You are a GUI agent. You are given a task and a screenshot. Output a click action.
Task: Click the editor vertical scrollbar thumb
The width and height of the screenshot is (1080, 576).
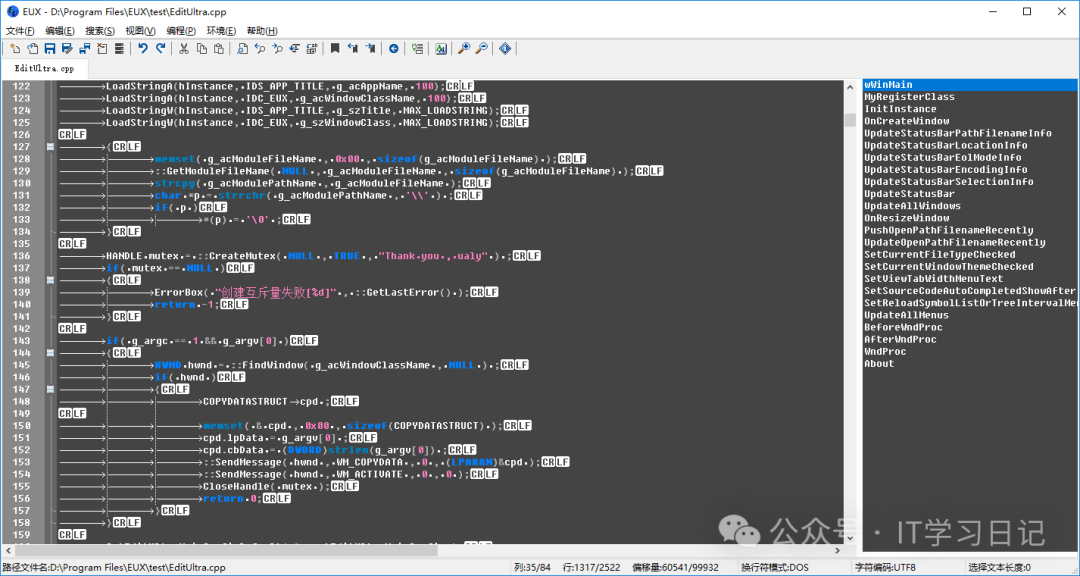pos(850,120)
